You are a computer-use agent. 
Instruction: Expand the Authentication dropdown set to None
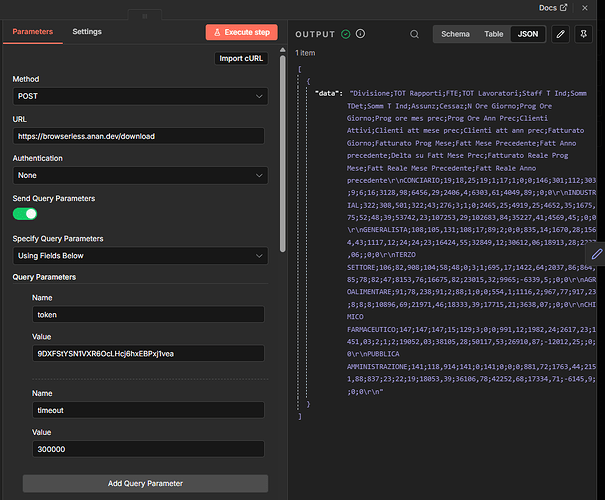tap(140, 175)
